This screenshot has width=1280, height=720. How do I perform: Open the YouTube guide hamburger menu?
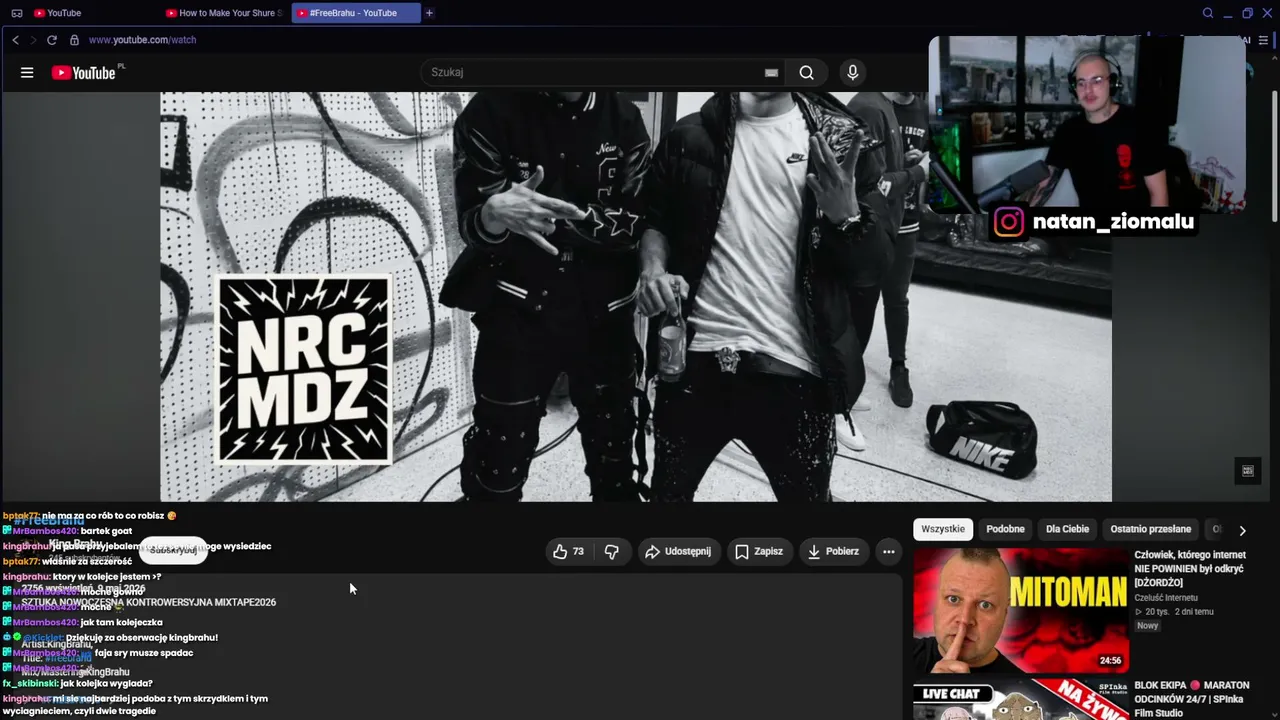[27, 72]
